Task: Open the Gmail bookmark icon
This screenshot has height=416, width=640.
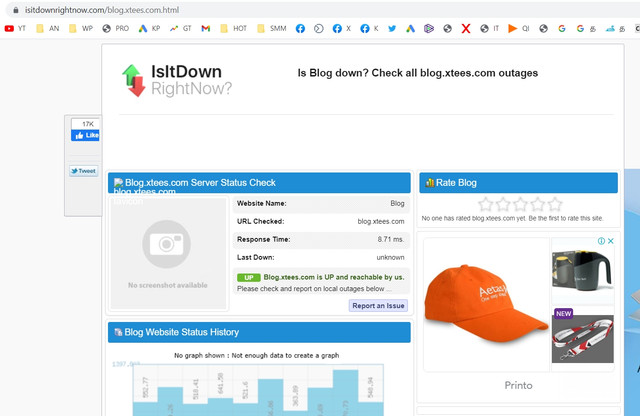Action: (206, 29)
